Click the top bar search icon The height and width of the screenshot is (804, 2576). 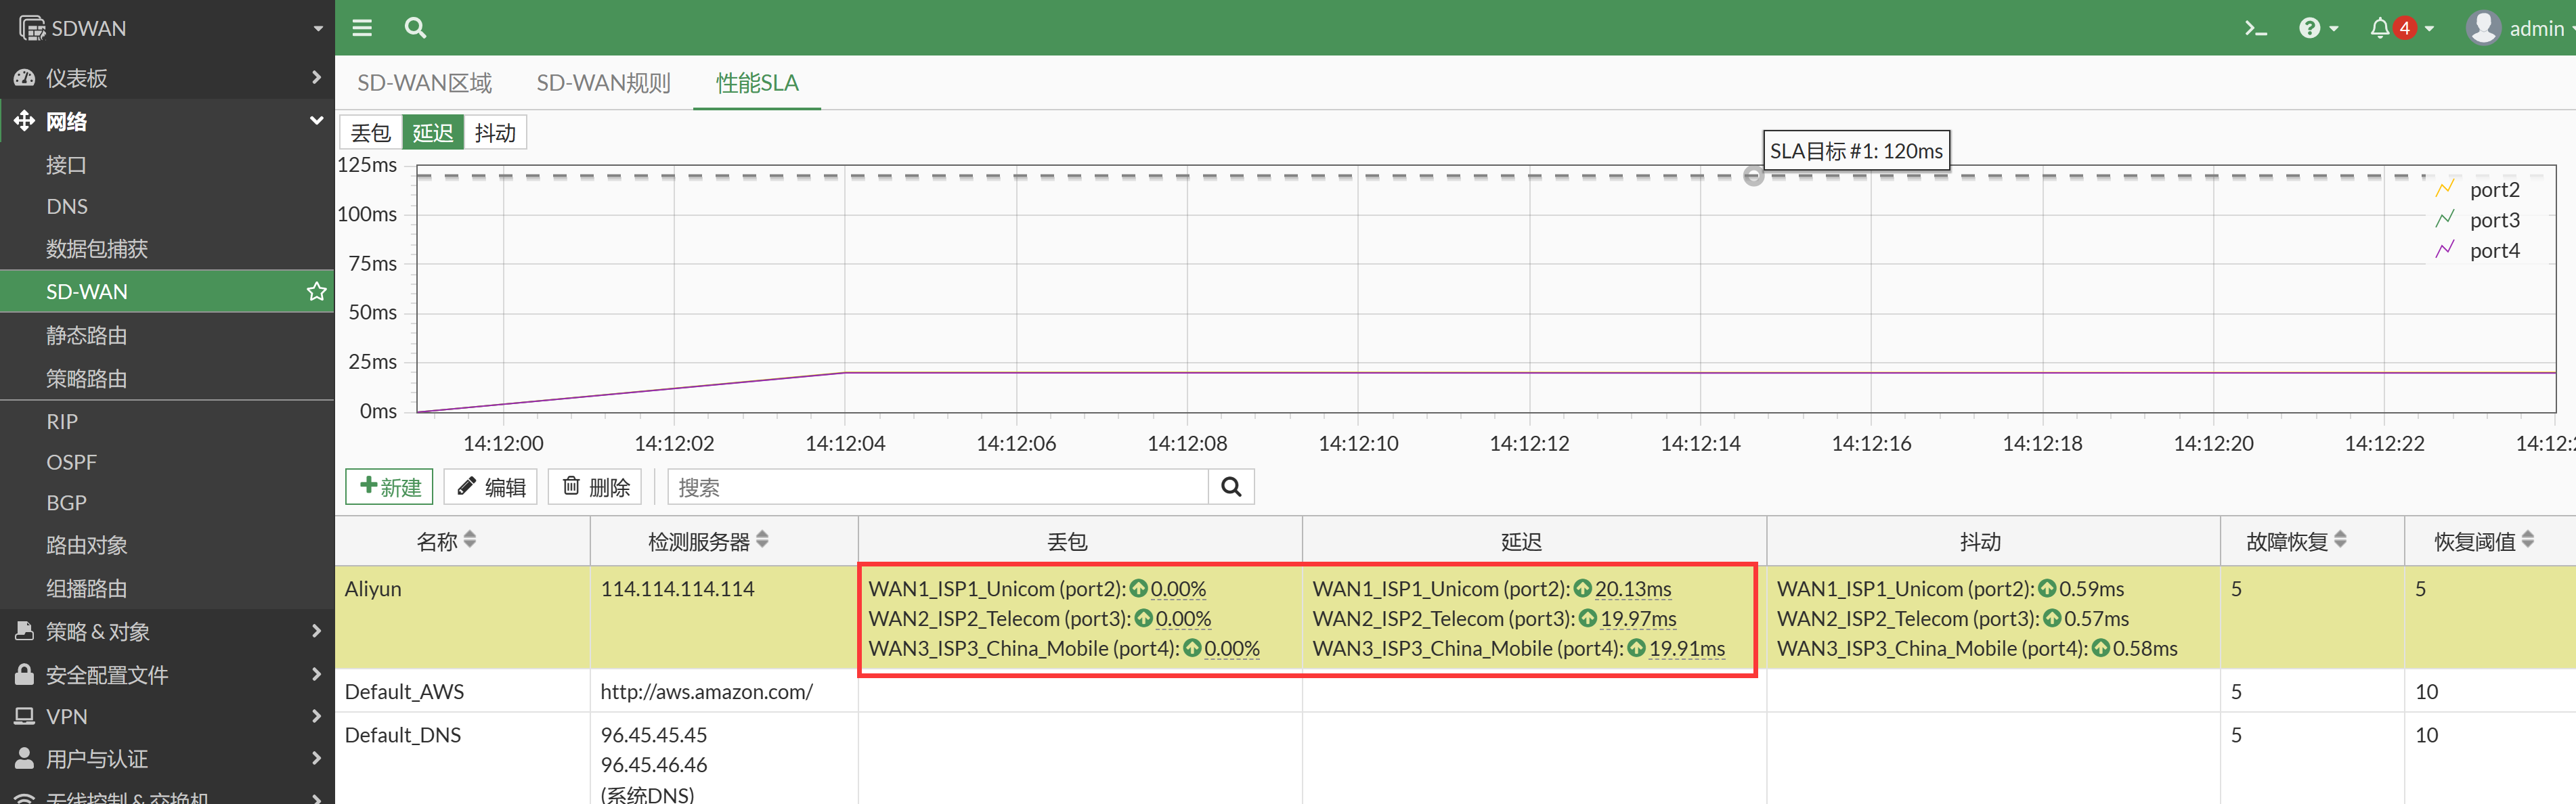[415, 28]
